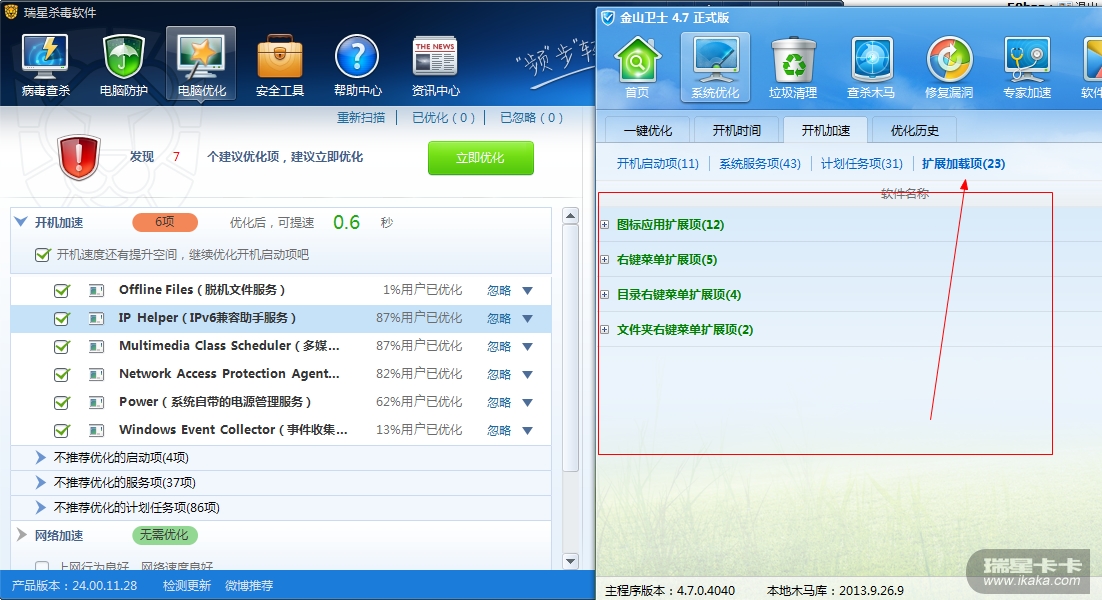Click 重新扫描 link
This screenshot has height=600, width=1102.
click(361, 117)
